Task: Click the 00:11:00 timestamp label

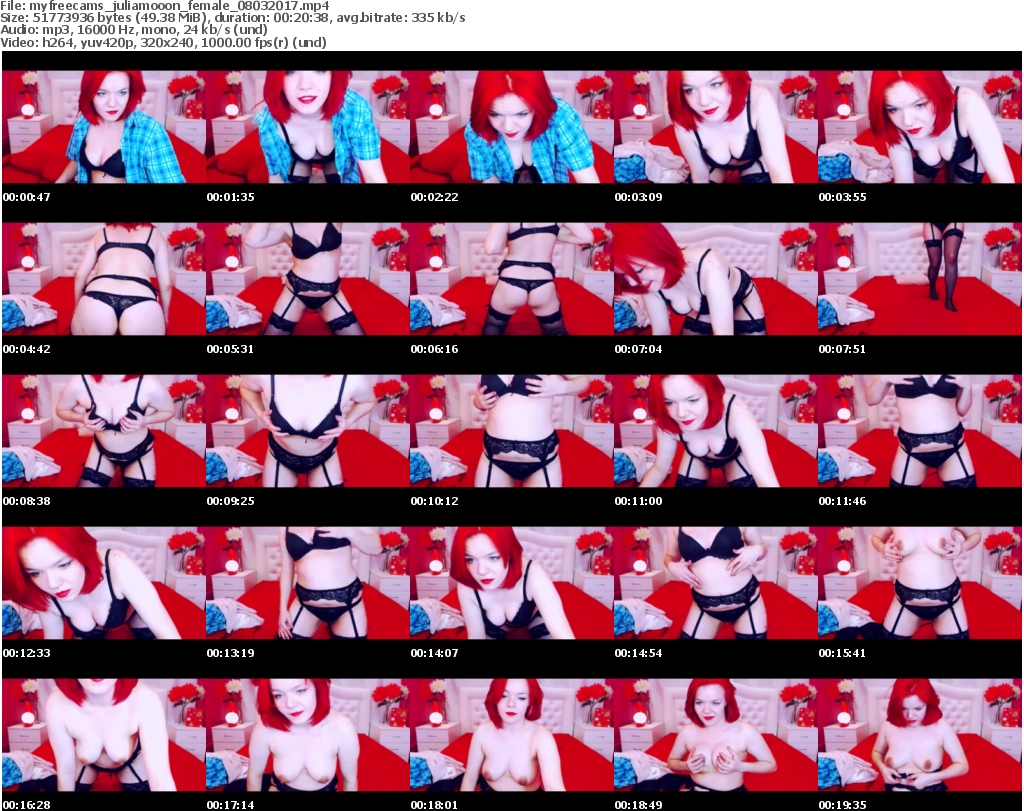Action: click(638, 501)
